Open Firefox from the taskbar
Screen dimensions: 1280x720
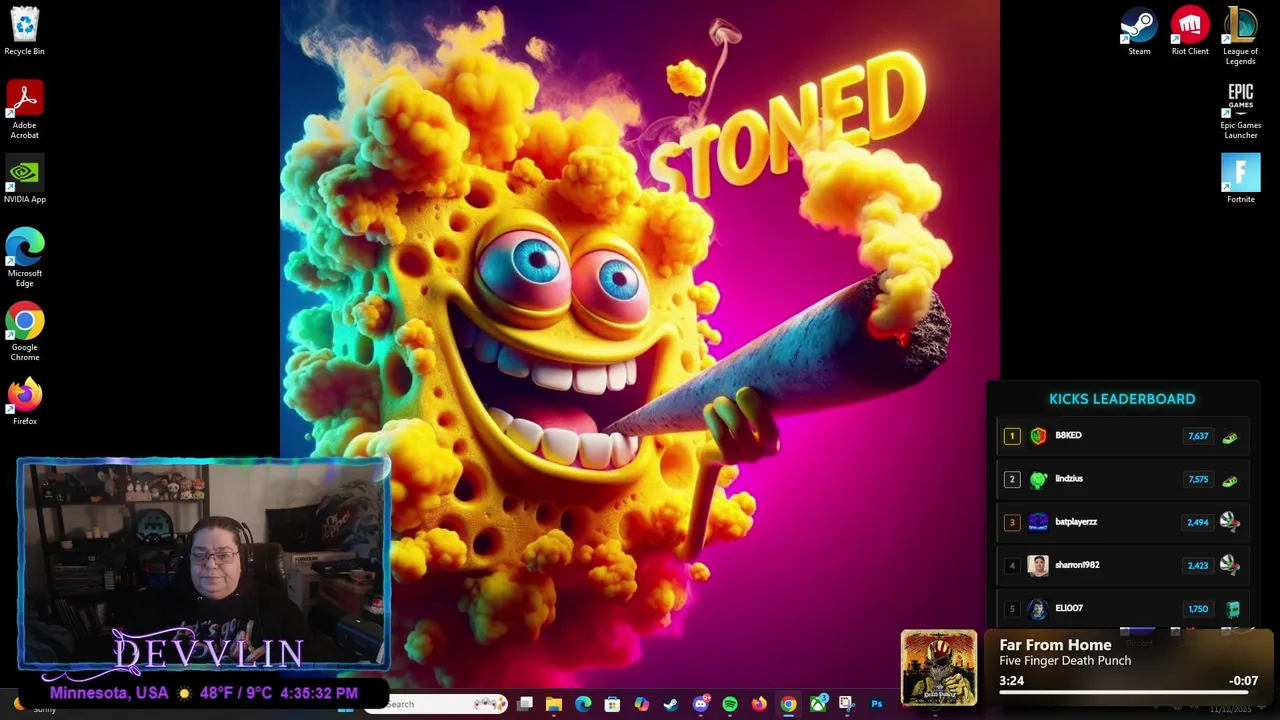759,704
